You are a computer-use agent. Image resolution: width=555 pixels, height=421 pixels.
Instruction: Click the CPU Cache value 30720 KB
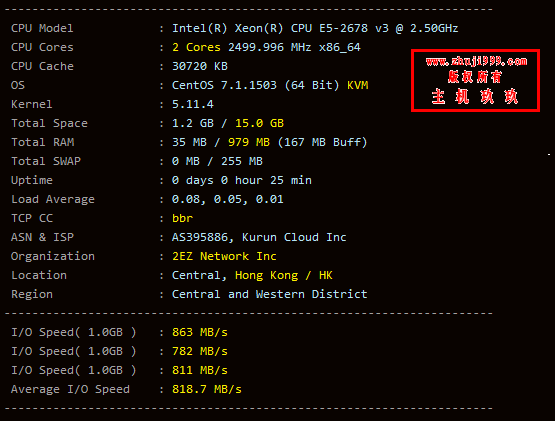pyautogui.click(x=200, y=66)
